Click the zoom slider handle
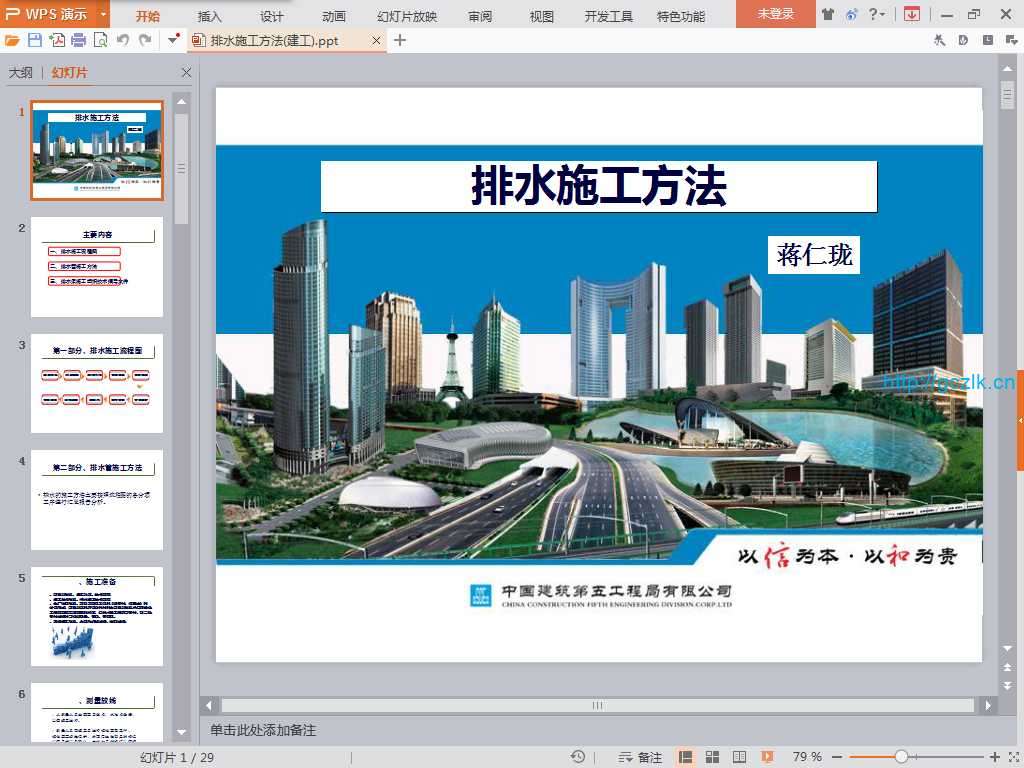Viewport: 1024px width, 768px height. [x=901, y=757]
